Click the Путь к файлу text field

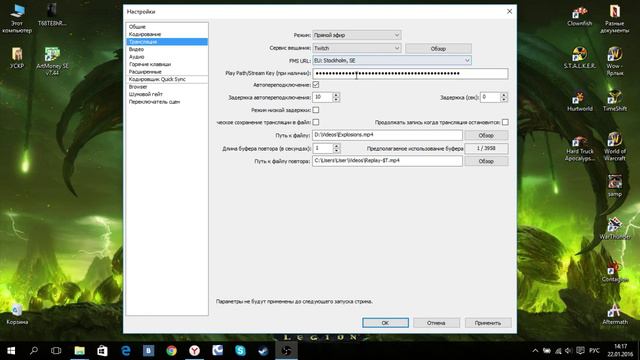(x=387, y=135)
